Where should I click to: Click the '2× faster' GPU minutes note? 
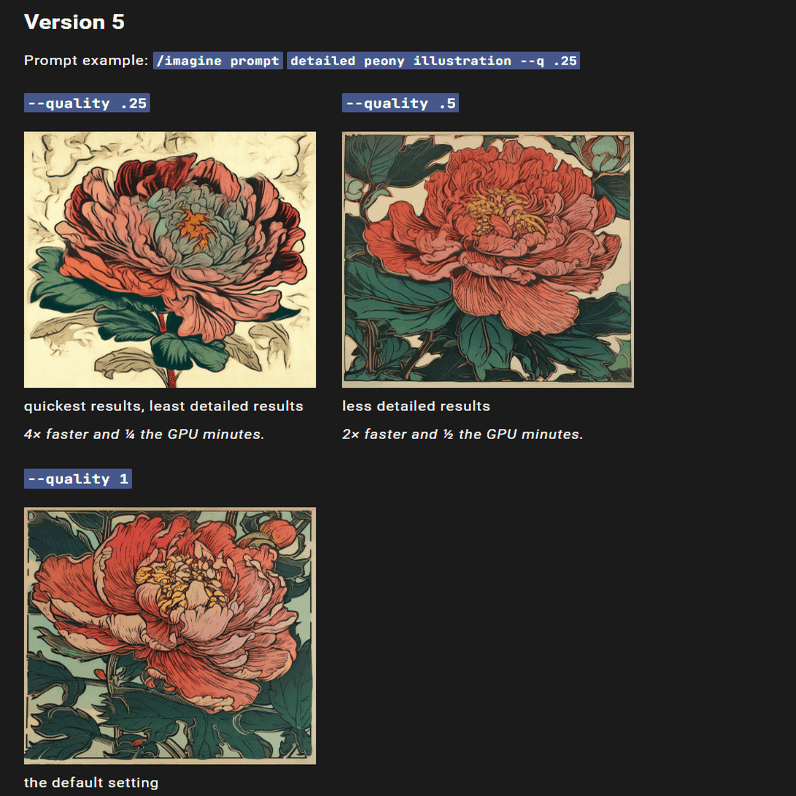coord(462,435)
